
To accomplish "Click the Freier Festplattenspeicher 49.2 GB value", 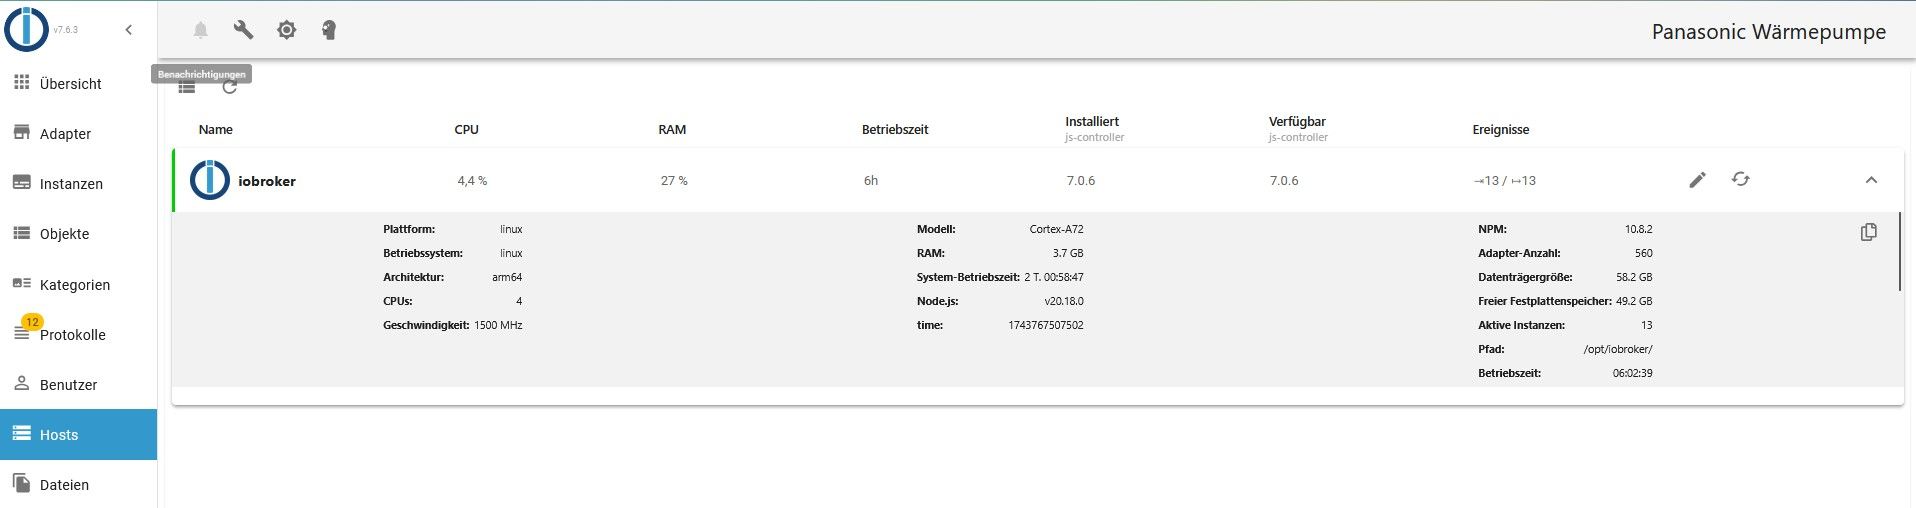I will pos(1634,301).
